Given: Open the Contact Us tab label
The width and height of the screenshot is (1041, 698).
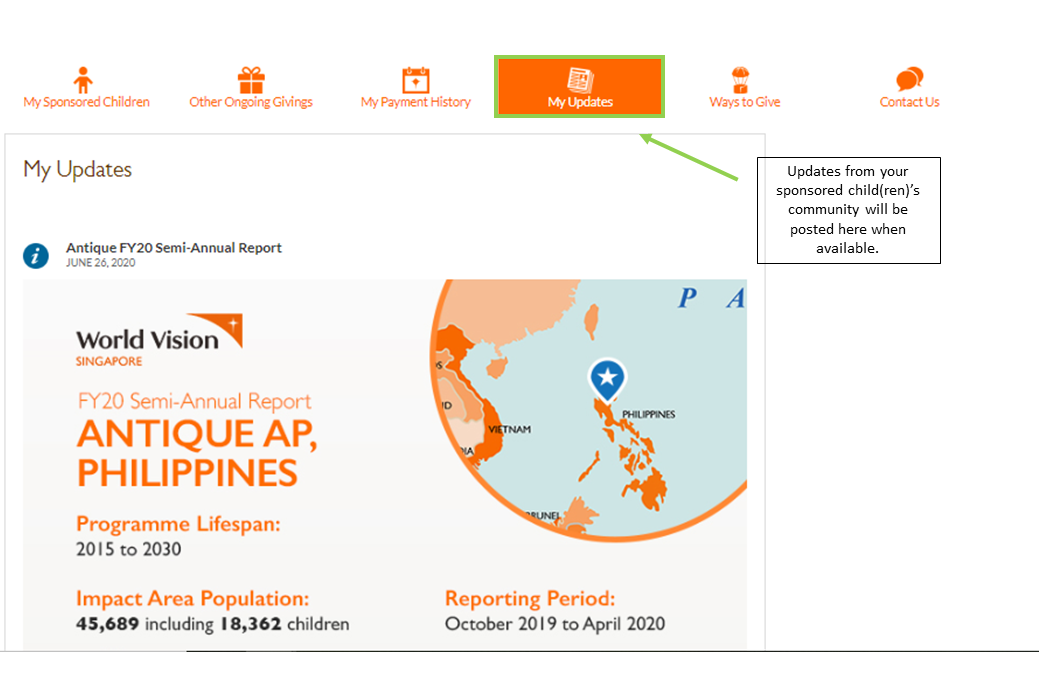Looking at the screenshot, I should coord(910,102).
